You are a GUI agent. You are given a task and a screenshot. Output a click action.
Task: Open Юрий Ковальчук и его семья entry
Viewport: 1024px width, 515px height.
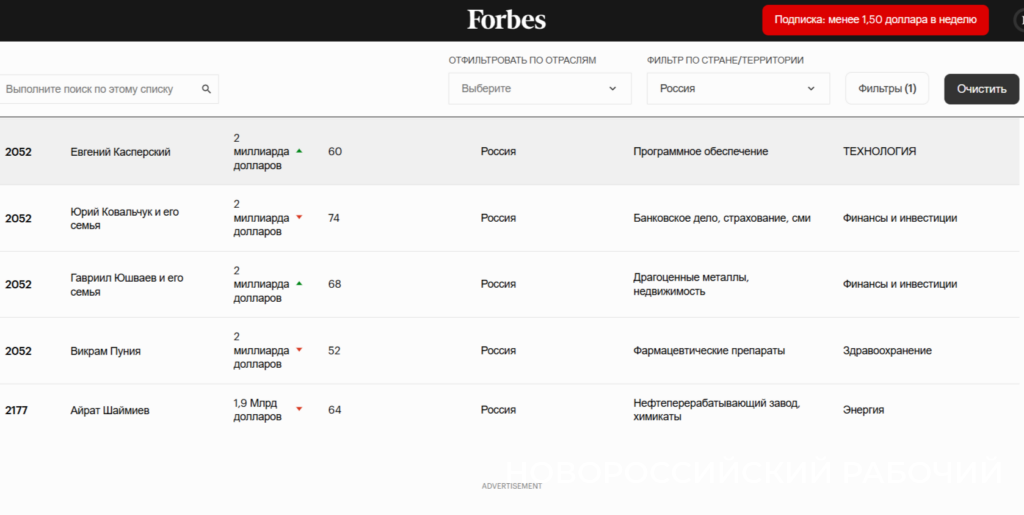point(124,218)
